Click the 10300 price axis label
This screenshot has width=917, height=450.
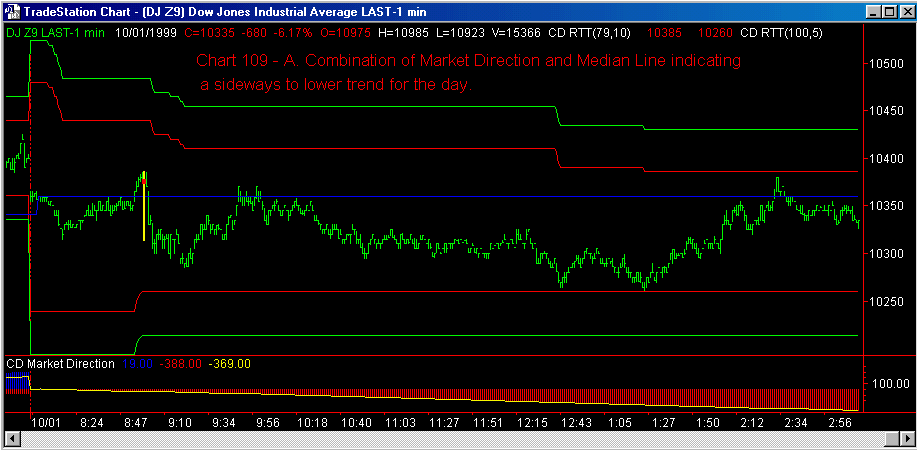(x=886, y=254)
